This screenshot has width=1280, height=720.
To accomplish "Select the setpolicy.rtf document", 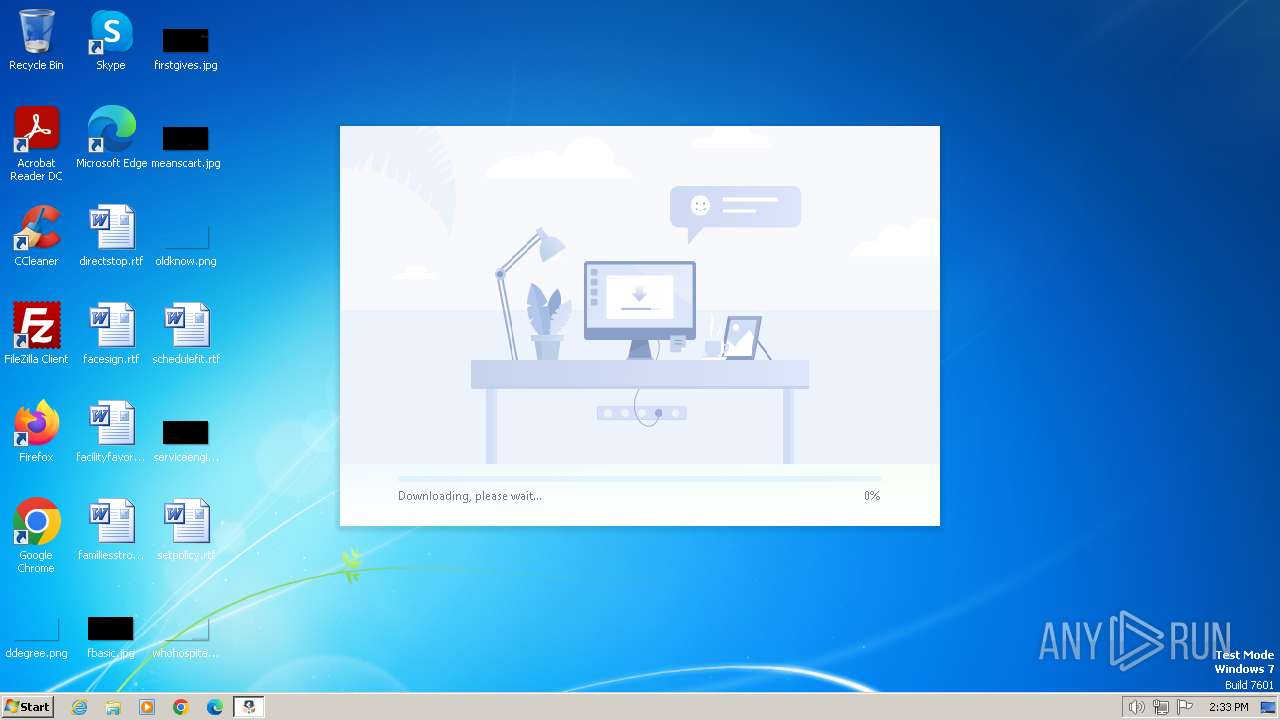I will click(186, 530).
